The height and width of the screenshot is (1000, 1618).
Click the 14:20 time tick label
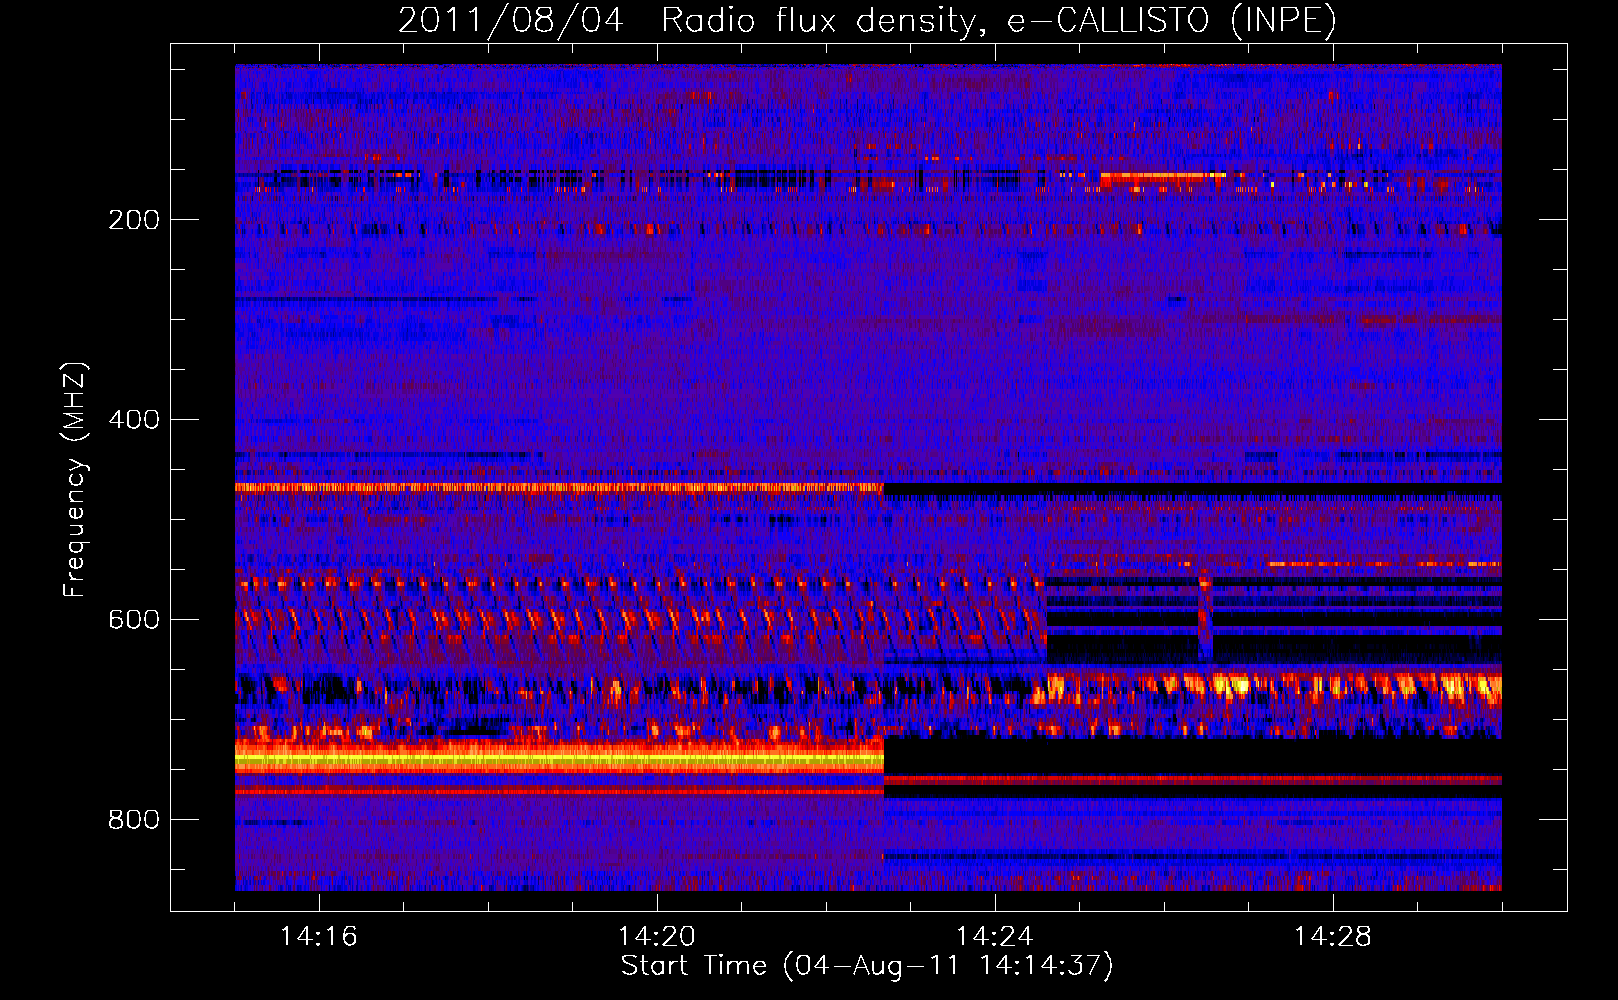click(x=656, y=937)
